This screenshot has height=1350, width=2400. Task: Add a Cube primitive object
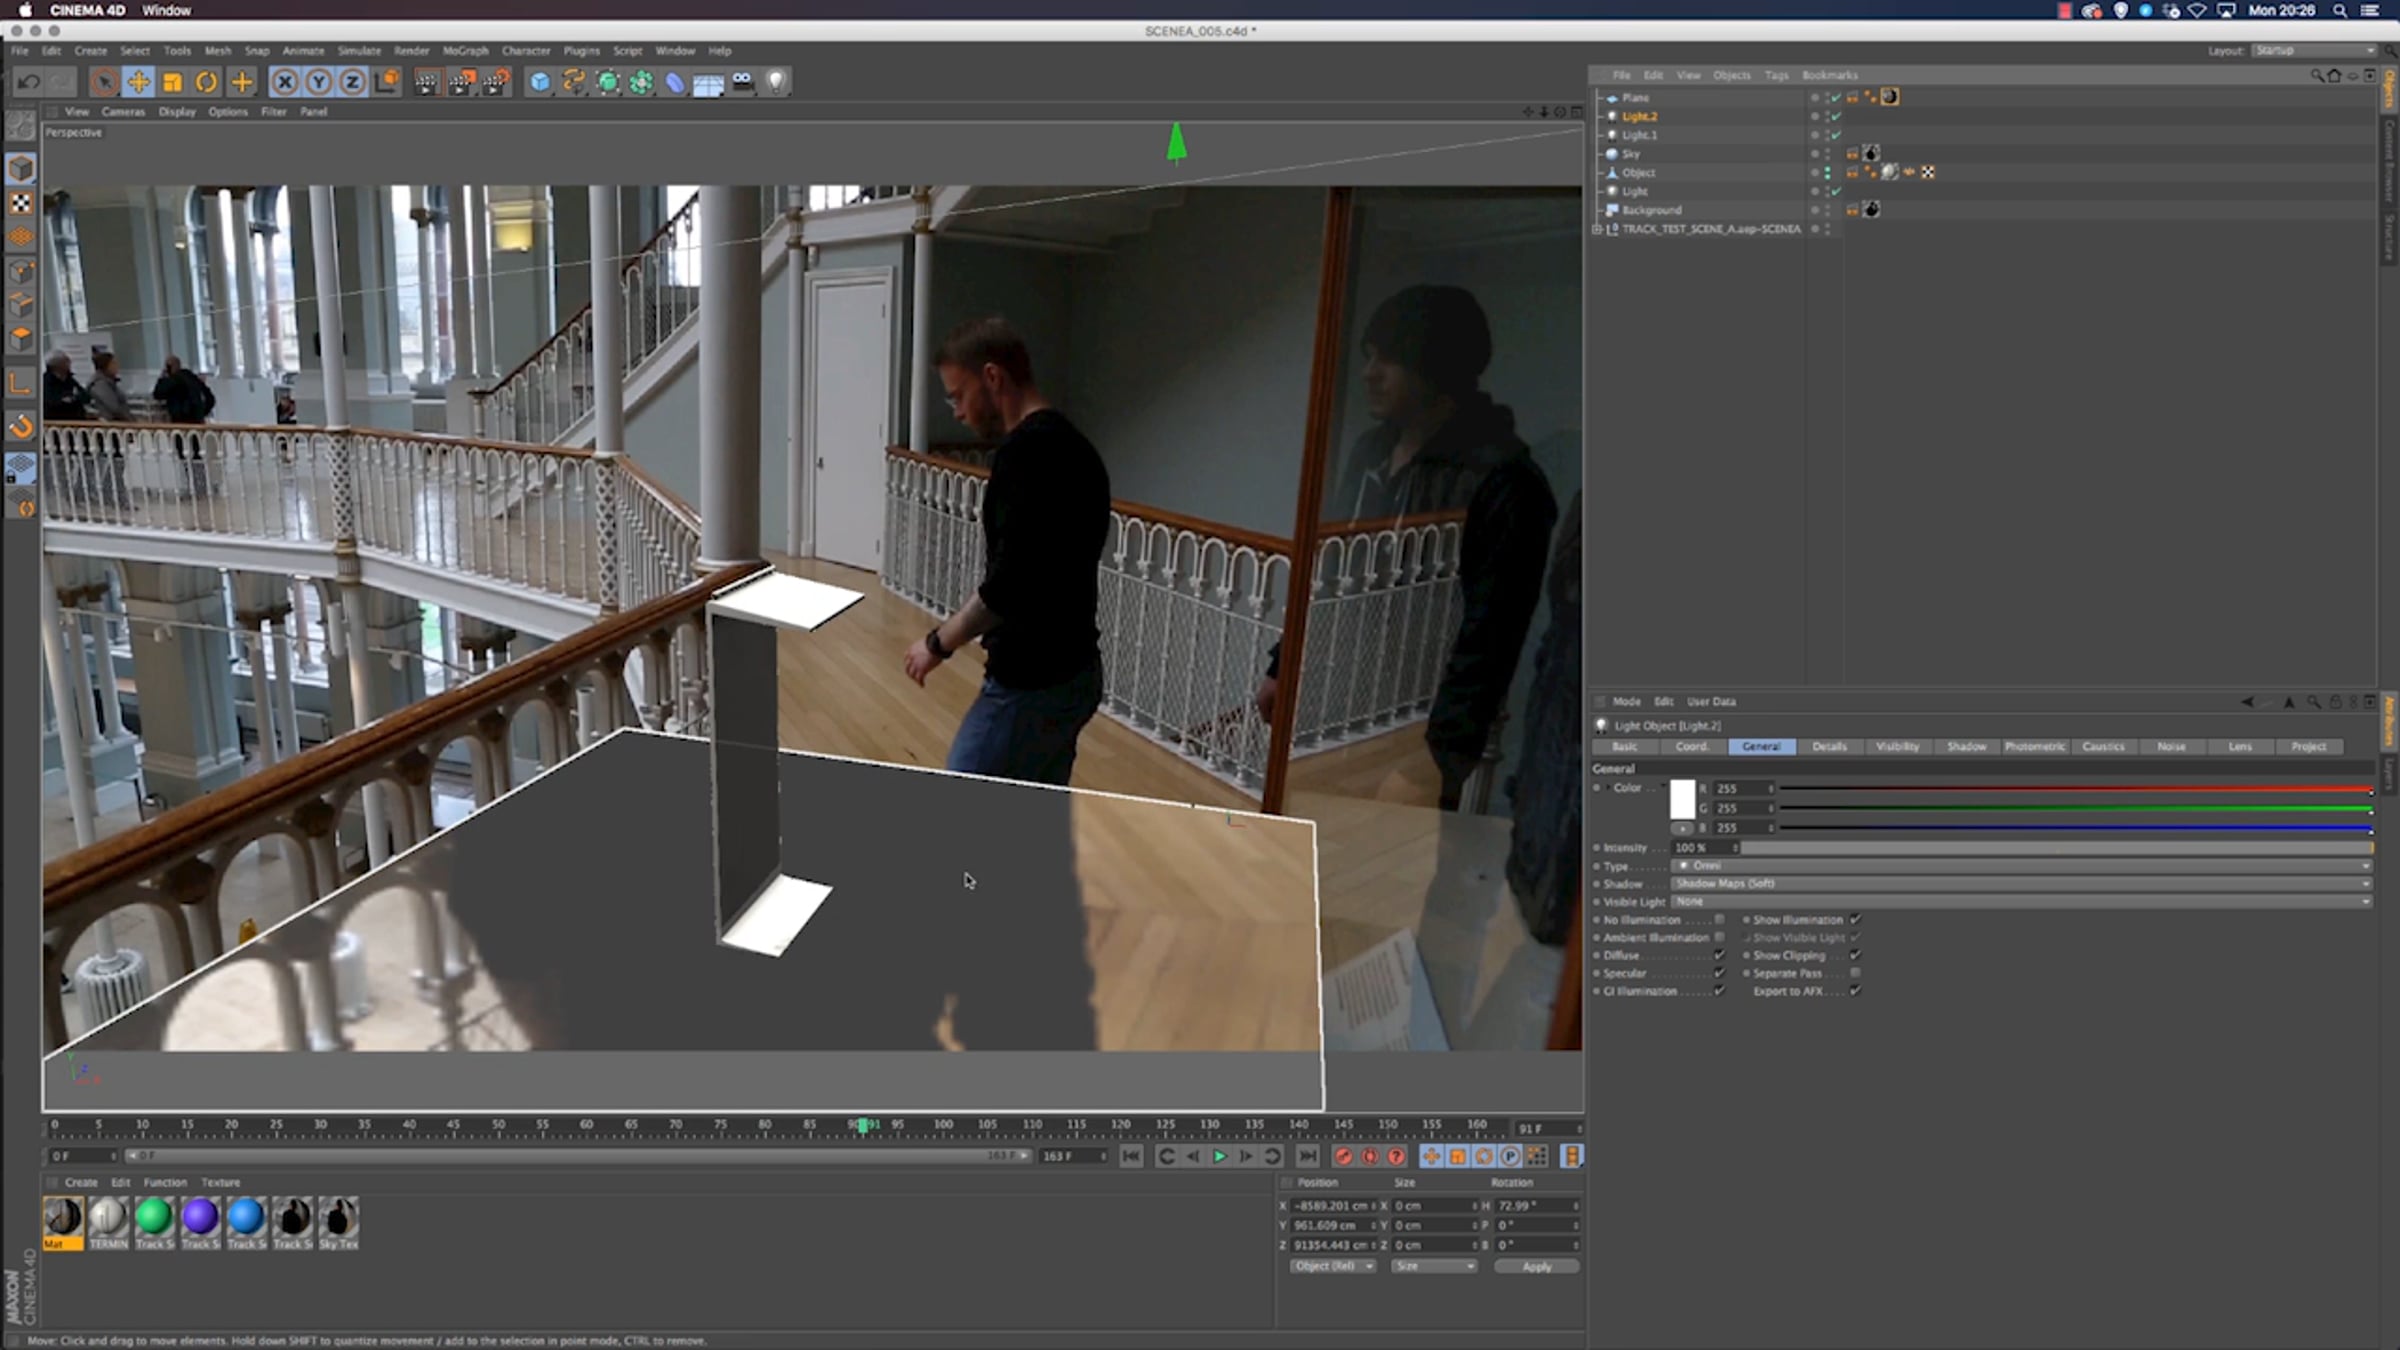(540, 82)
